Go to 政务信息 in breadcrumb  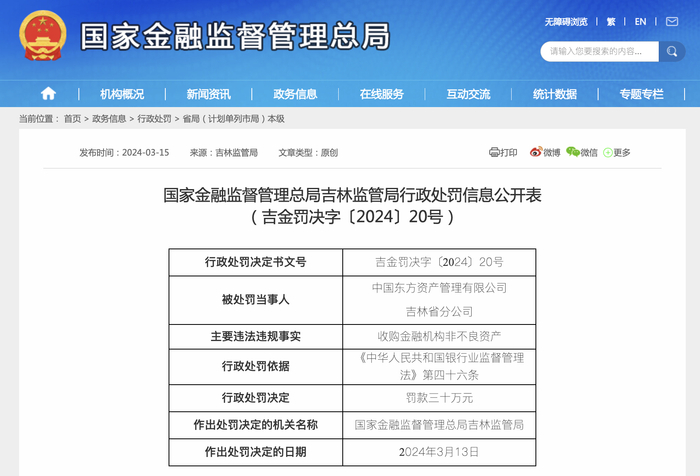coord(109,119)
